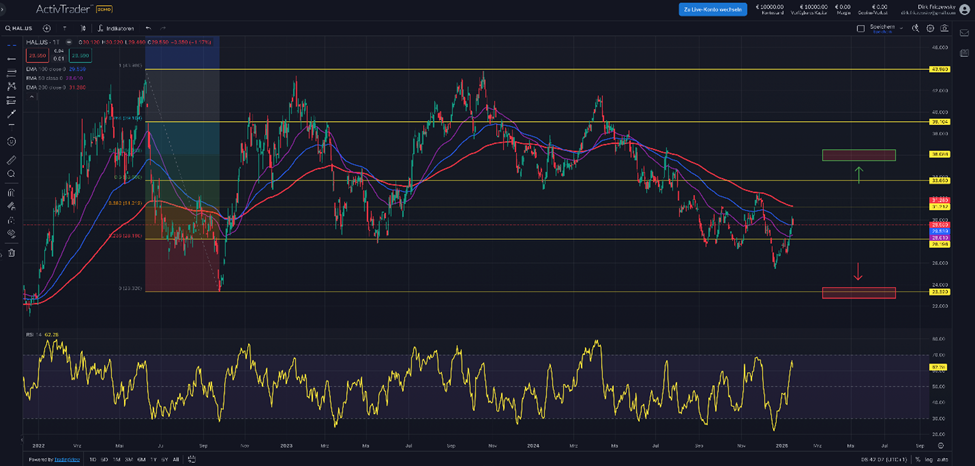Take chart snapshot with camera icon
This screenshot has height=466, width=975.
pos(946,28)
